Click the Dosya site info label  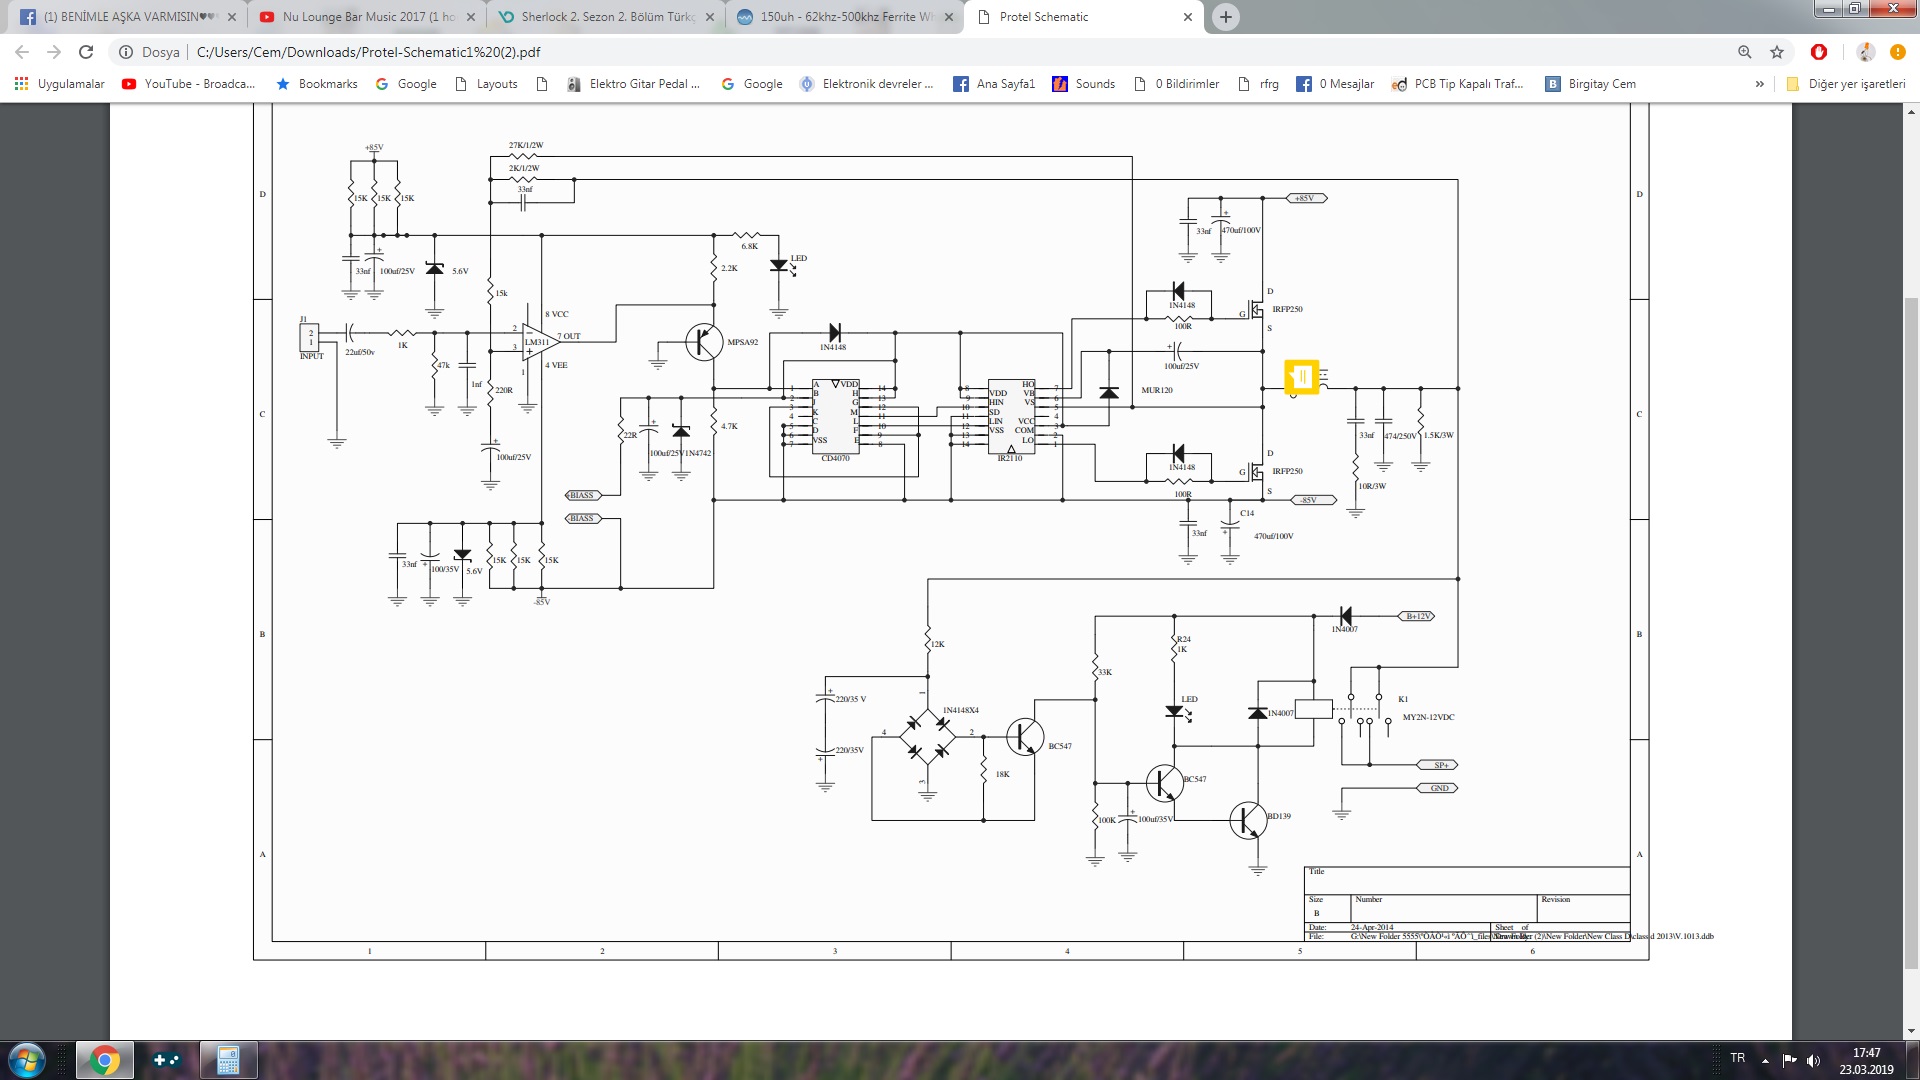coord(160,52)
